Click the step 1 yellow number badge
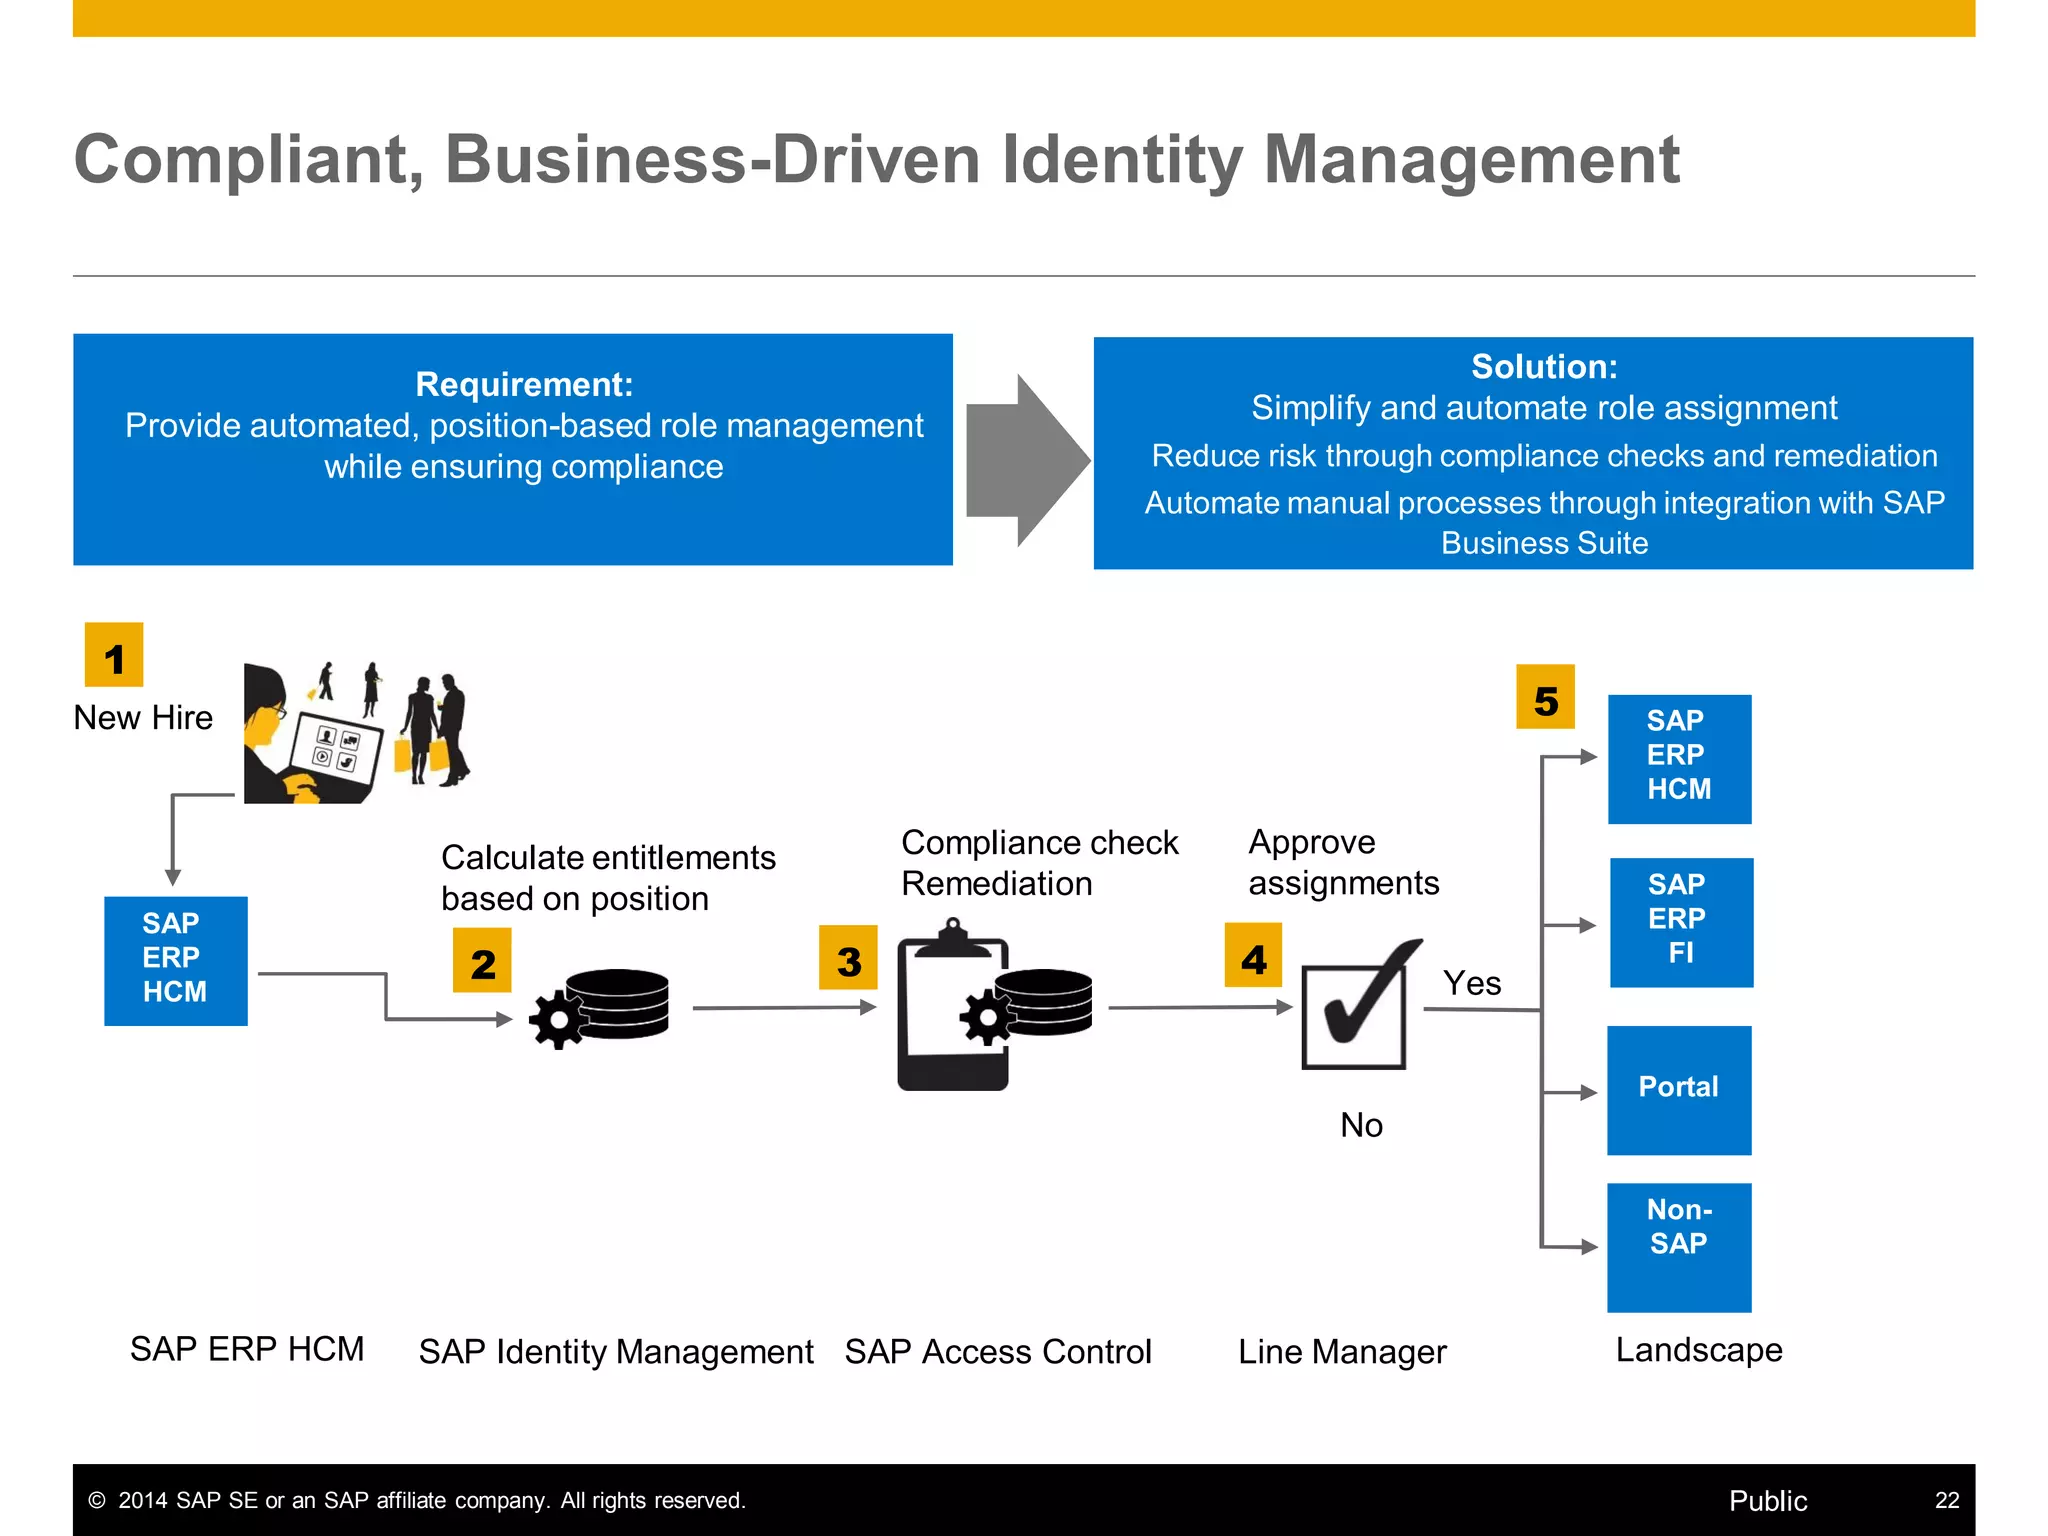The width and height of the screenshot is (2048, 1536). [x=114, y=655]
